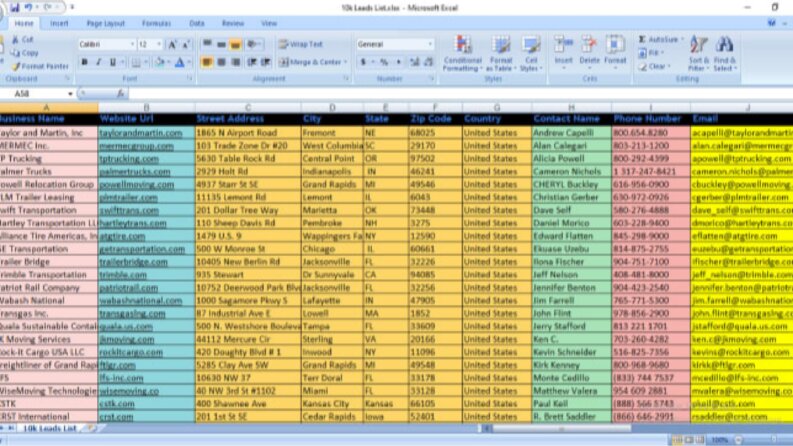Open the Review tab
The image size is (793, 446).
[x=233, y=23]
